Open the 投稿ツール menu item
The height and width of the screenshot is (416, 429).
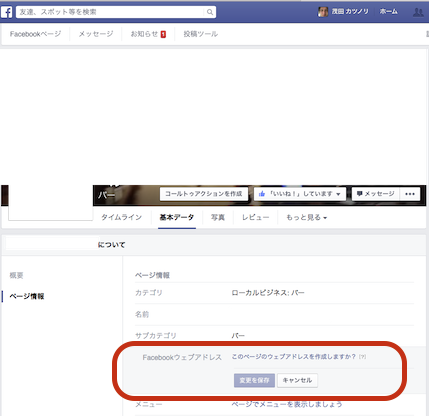(200, 34)
